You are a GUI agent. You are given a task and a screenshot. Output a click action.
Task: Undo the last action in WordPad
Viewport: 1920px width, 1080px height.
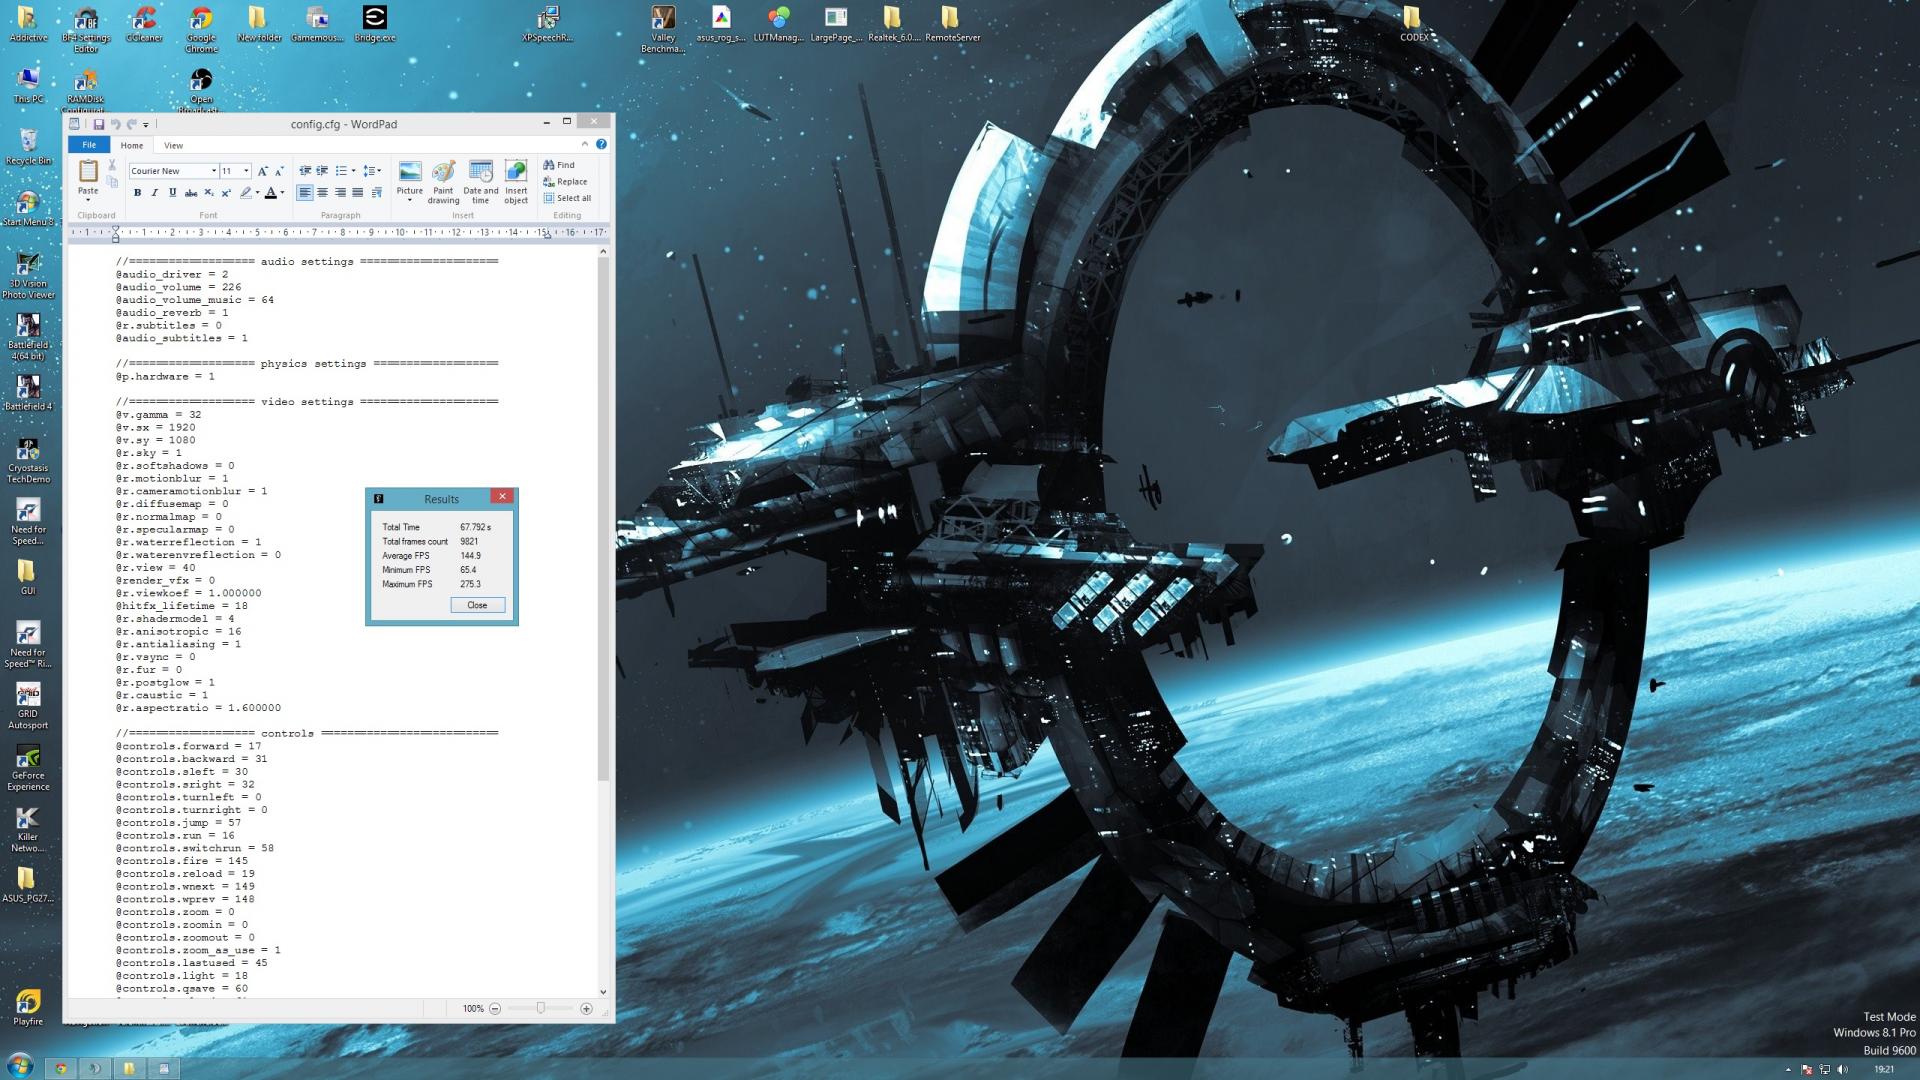[115, 124]
